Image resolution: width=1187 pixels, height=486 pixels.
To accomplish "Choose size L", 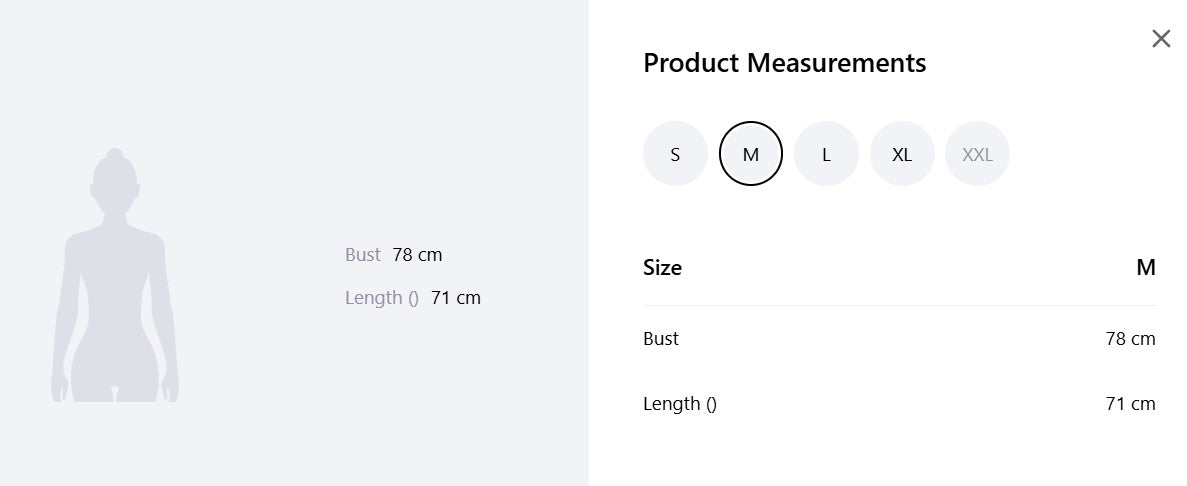I will point(826,154).
